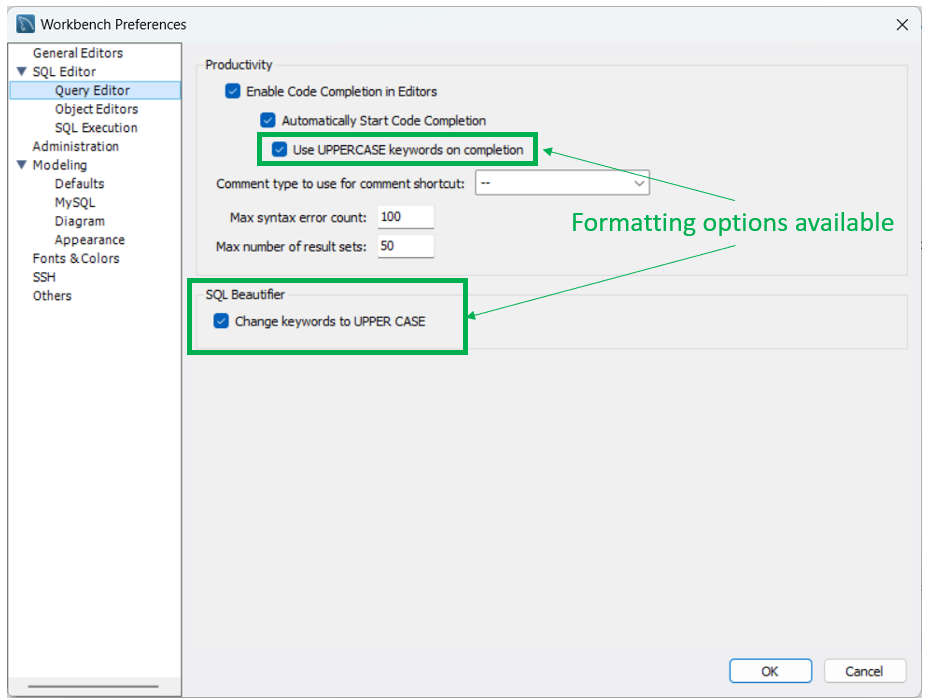Open the Query Editor preferences page
This screenshot has height=700, width=926.
92,90
